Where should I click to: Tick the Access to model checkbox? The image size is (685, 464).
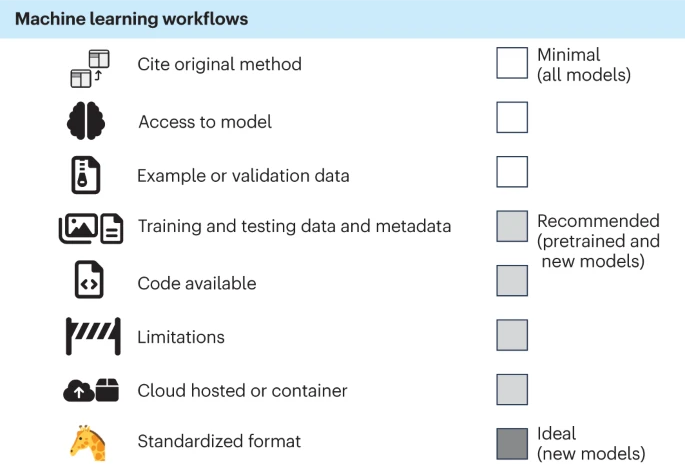[512, 118]
